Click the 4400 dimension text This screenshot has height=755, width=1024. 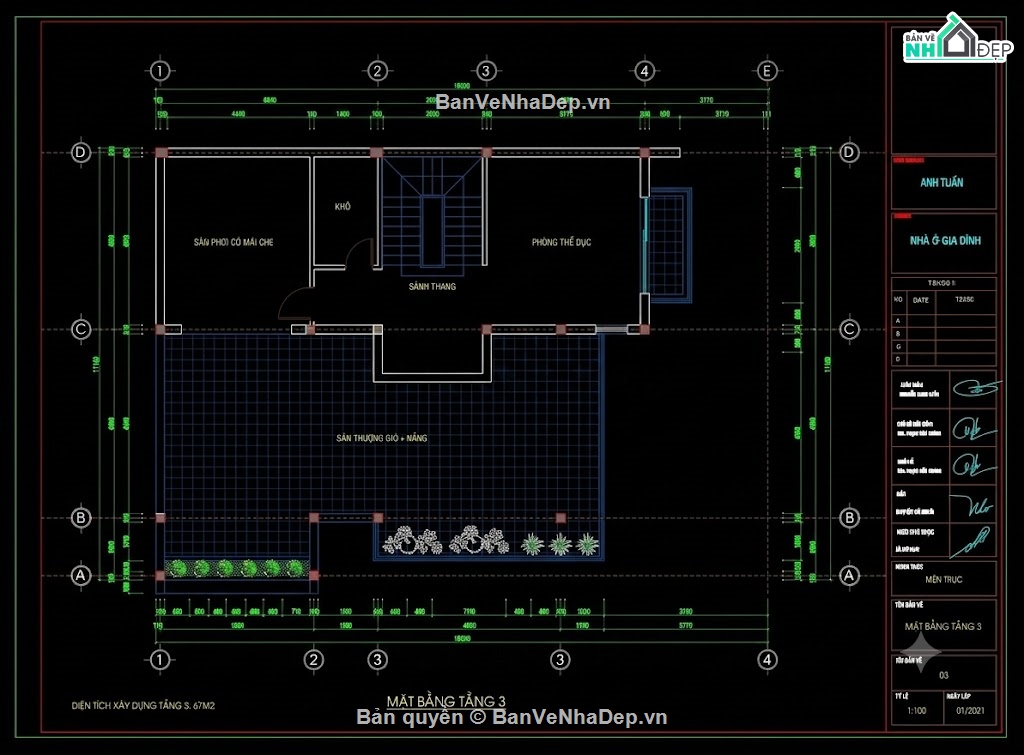pyautogui.click(x=238, y=114)
